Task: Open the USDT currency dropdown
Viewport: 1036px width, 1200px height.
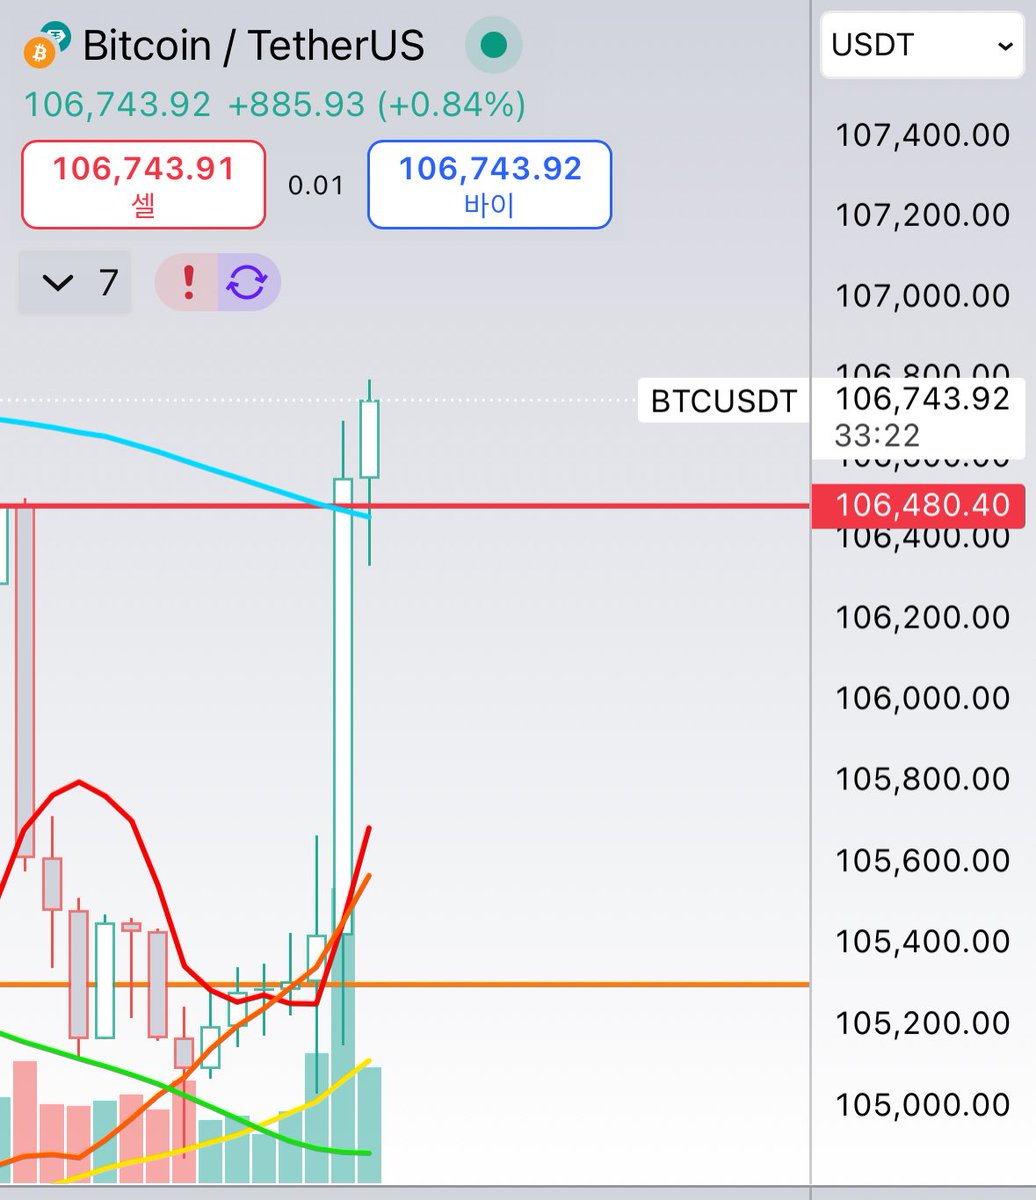Action: coord(920,46)
